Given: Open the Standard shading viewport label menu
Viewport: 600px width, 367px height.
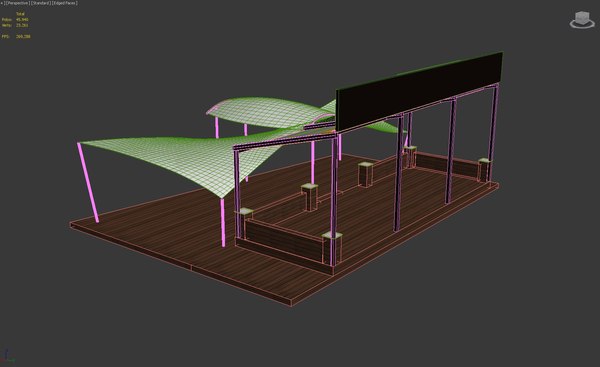Looking at the screenshot, I should click(x=41, y=3).
